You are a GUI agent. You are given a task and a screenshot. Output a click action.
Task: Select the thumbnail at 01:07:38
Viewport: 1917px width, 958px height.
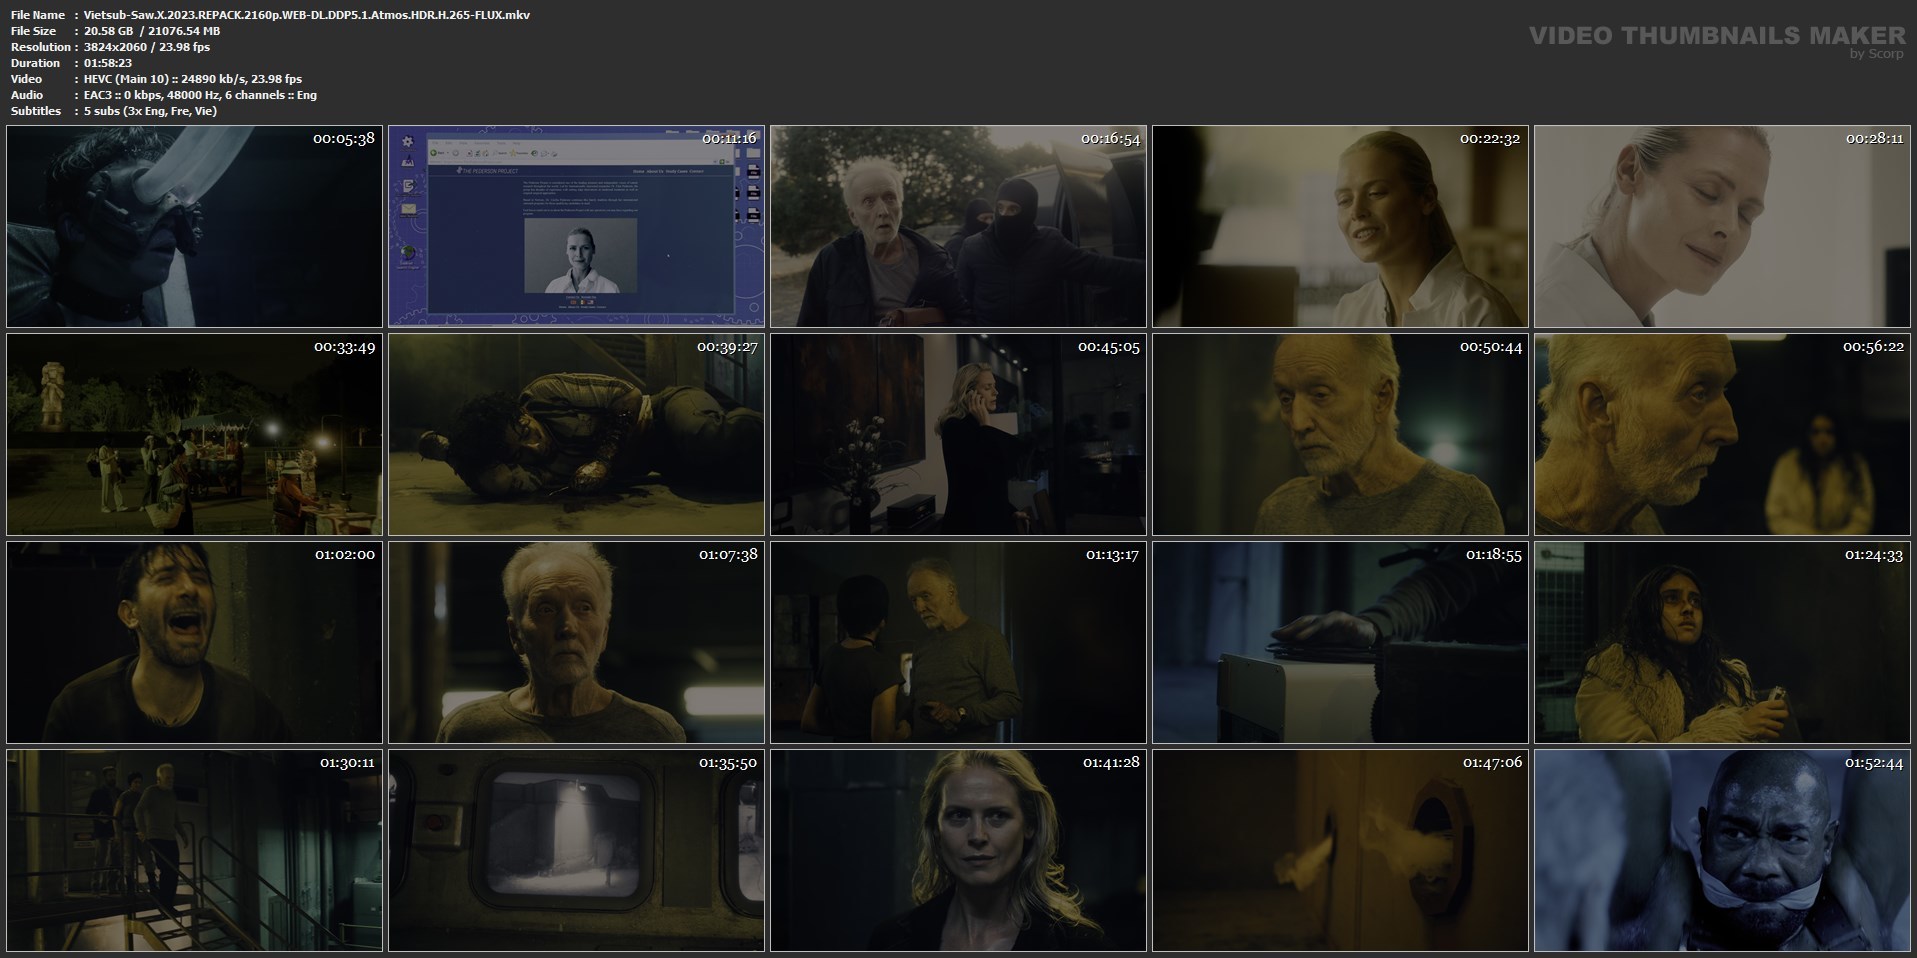(576, 643)
